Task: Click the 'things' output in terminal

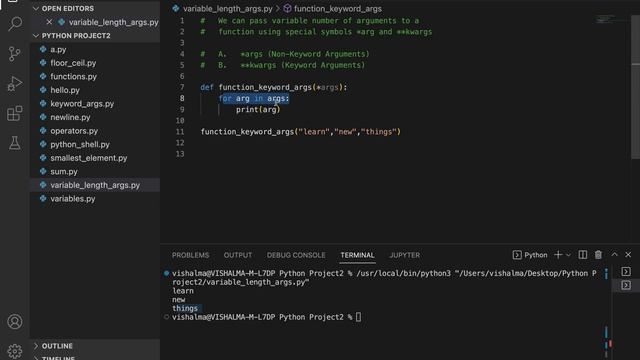Action: pyautogui.click(x=185, y=308)
